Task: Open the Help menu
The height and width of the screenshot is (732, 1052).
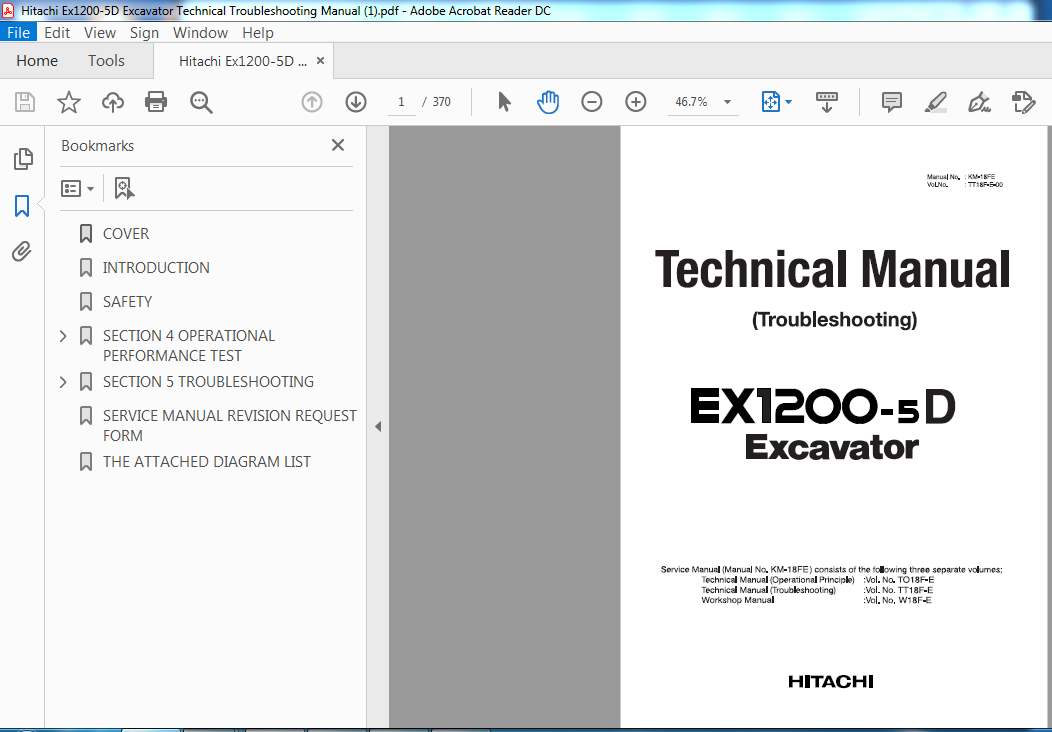Action: pos(258,32)
